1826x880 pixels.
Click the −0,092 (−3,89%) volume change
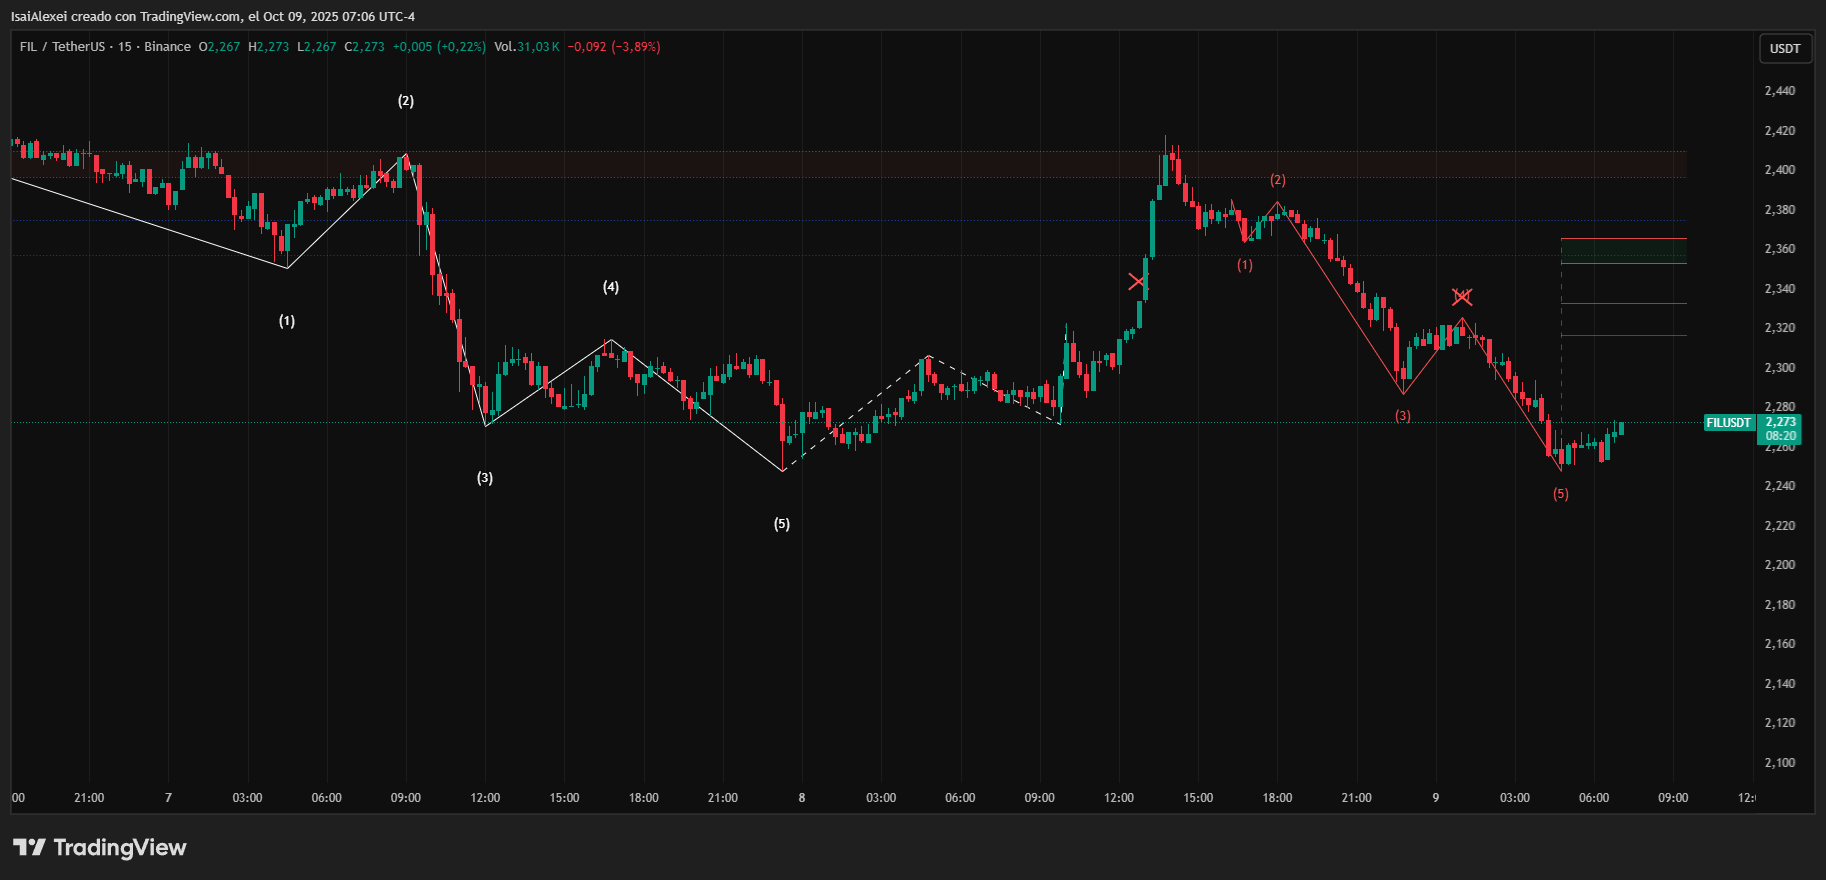coord(614,47)
